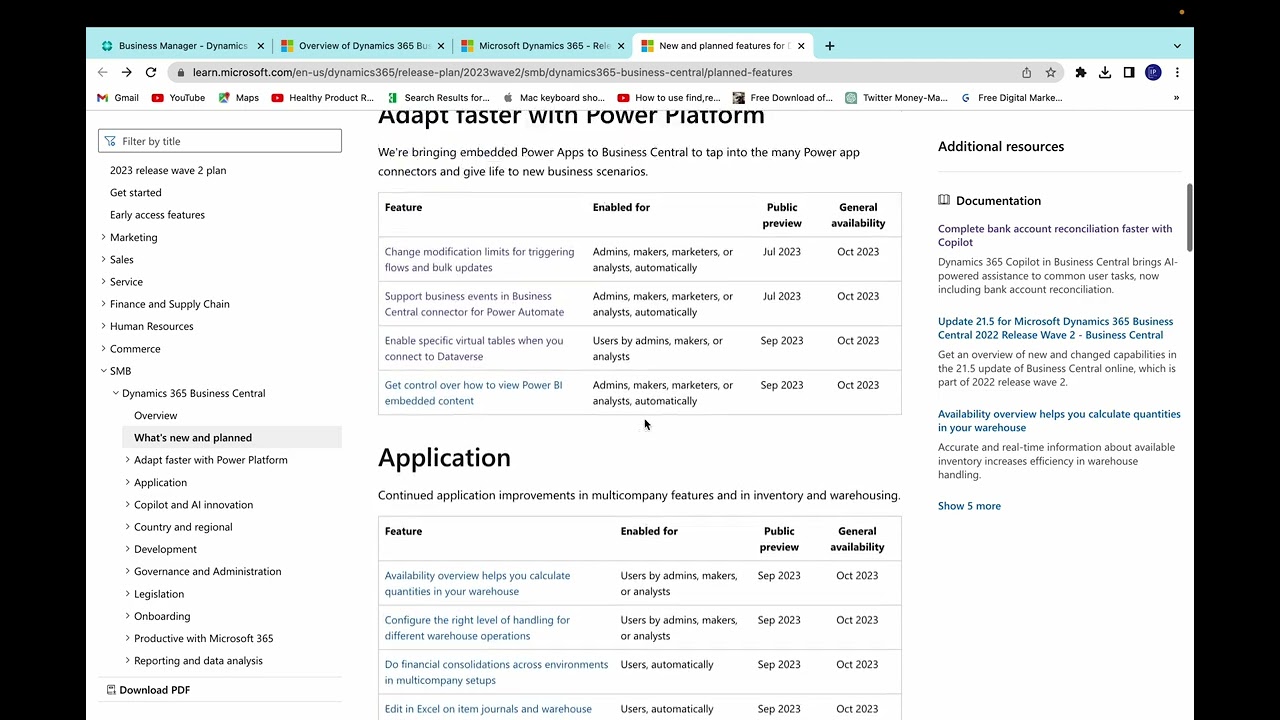Open Do financial consolidations across environments link
This screenshot has height=720, width=1280.
[x=496, y=672]
